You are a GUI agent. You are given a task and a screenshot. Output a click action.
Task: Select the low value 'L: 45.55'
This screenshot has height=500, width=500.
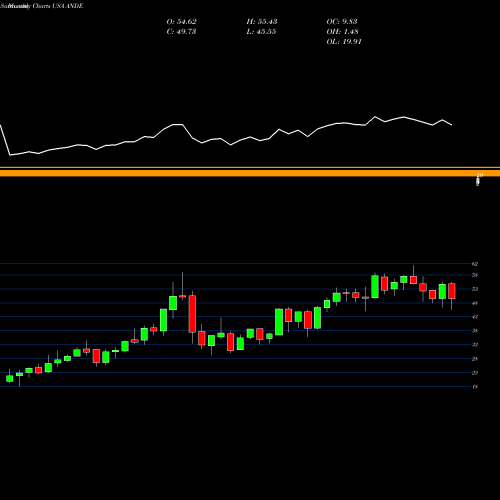pyautogui.click(x=261, y=32)
